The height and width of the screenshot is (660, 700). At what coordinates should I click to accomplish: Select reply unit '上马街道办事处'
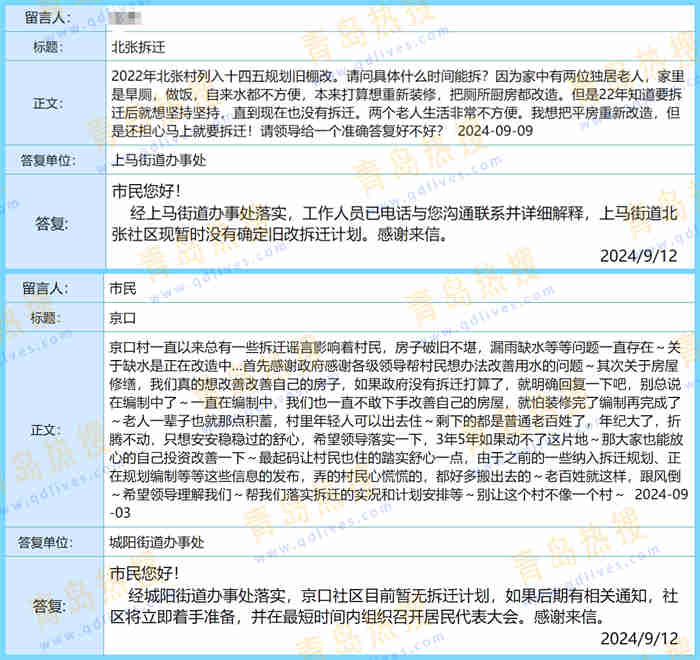click(x=158, y=160)
